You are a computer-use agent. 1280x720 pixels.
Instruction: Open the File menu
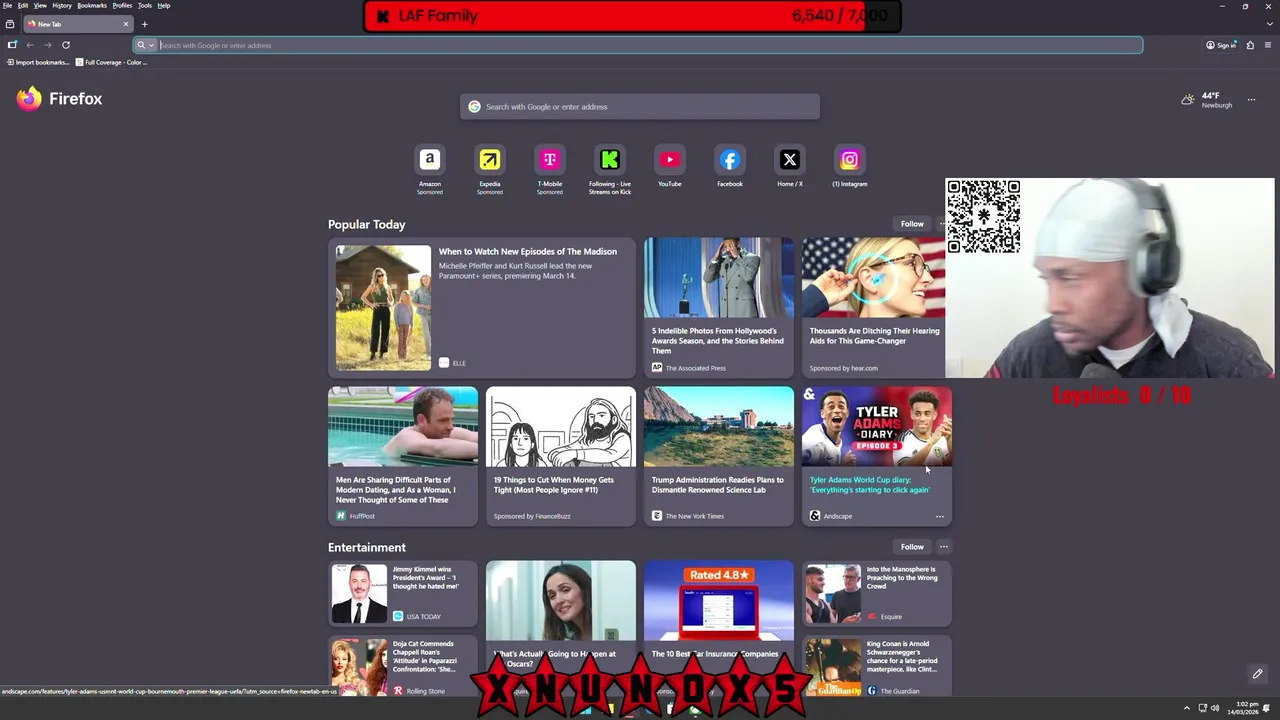(x=7, y=5)
